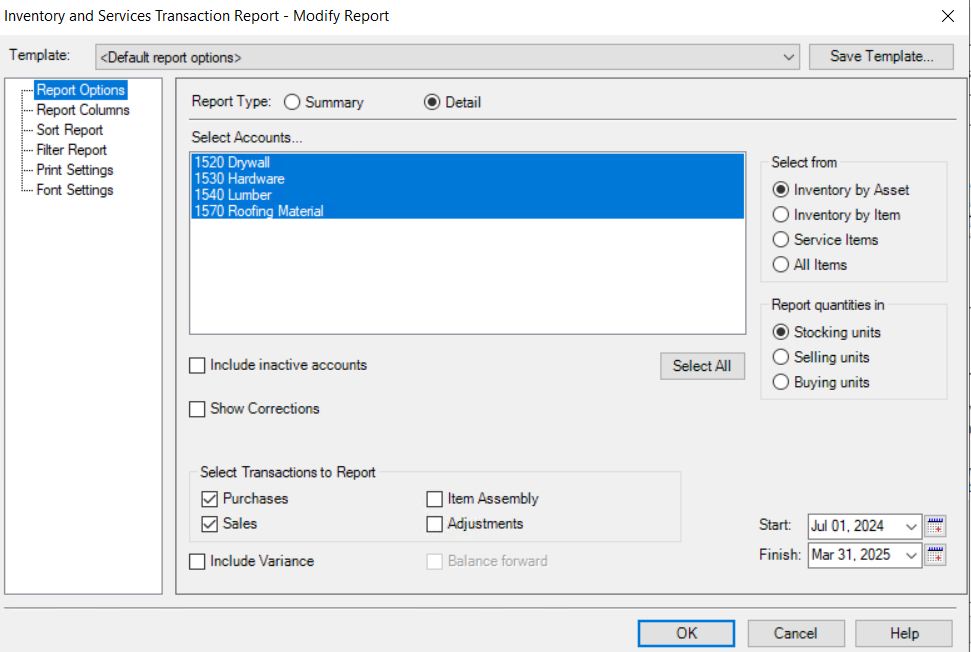Choose Service Items in Select from

780,239
